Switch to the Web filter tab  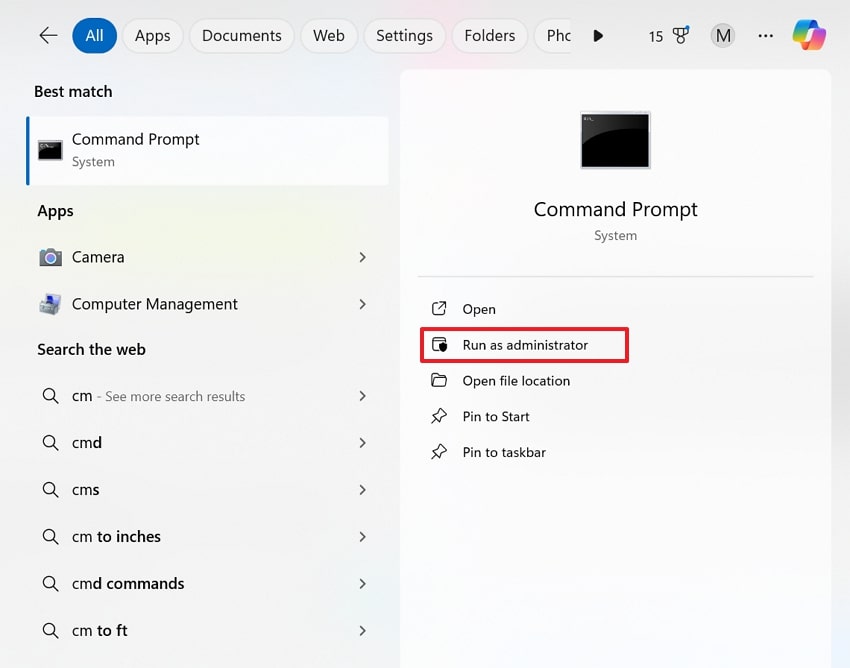329,36
